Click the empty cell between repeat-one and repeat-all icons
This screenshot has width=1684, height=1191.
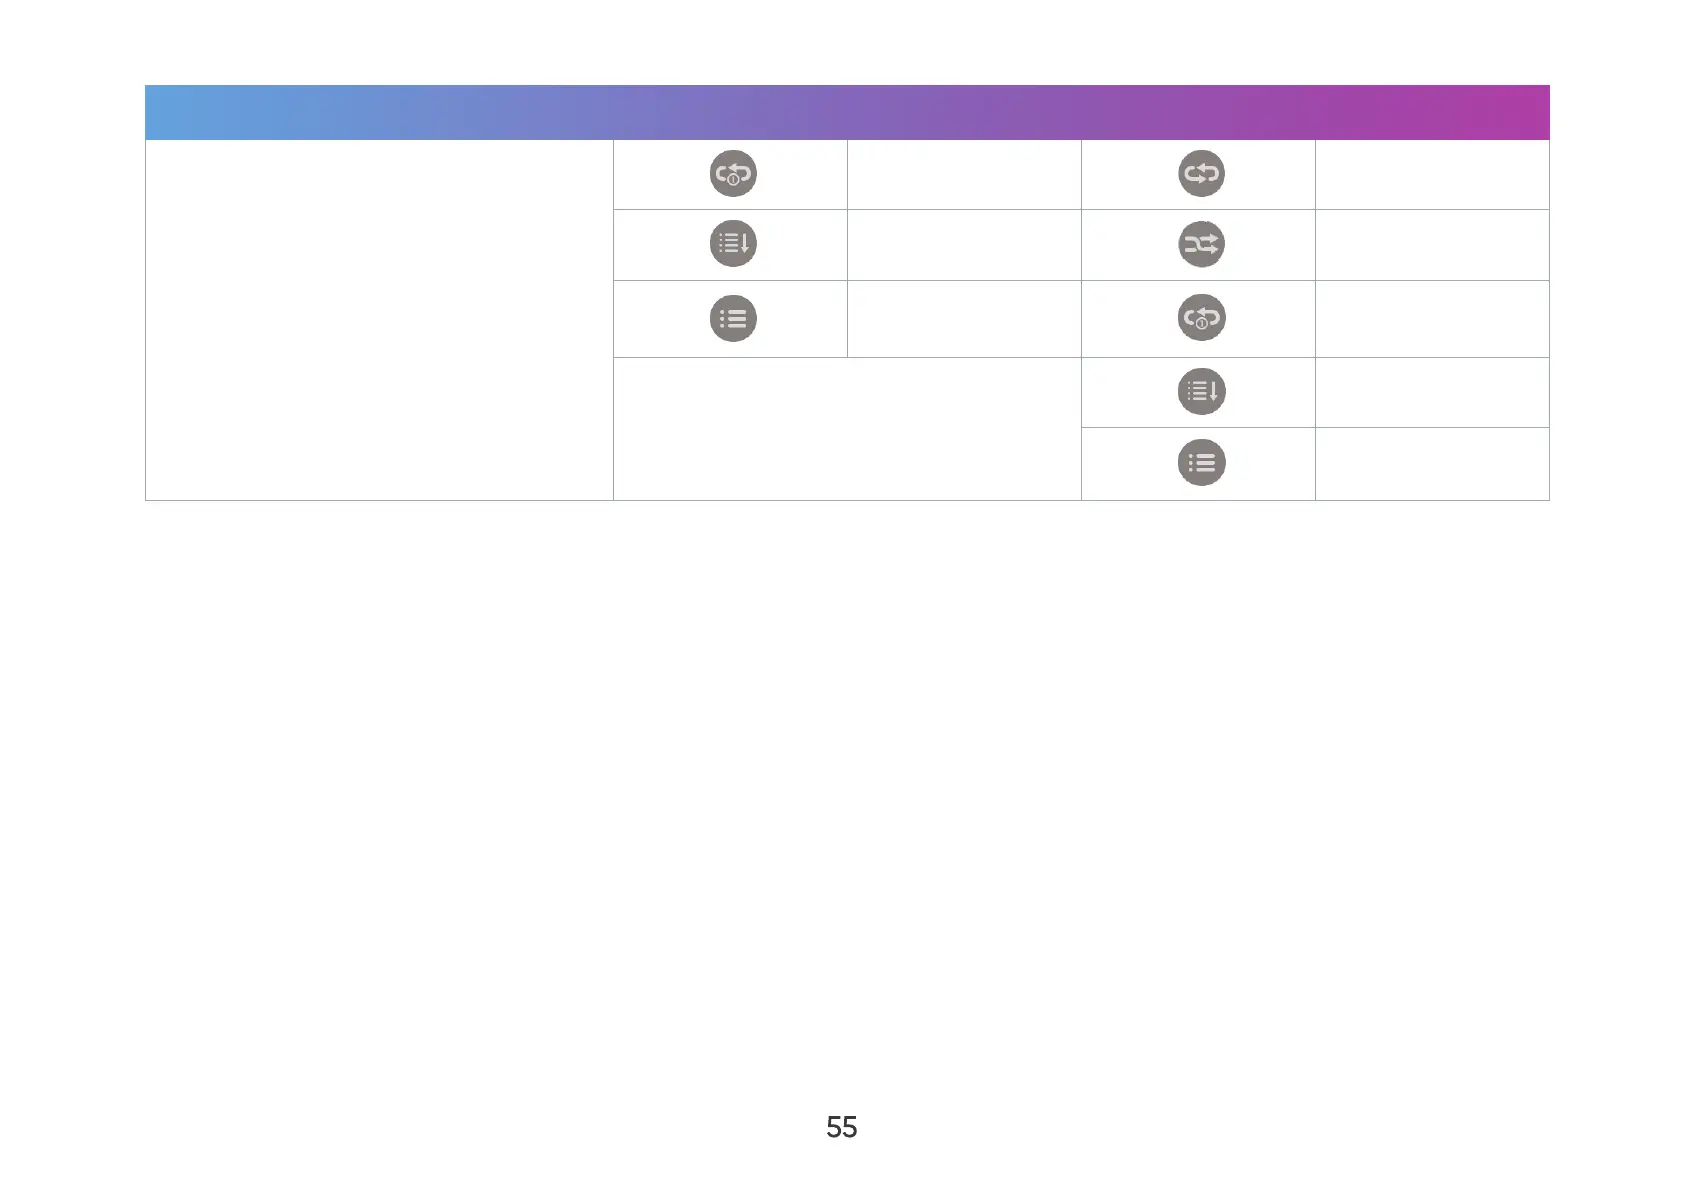click(964, 175)
